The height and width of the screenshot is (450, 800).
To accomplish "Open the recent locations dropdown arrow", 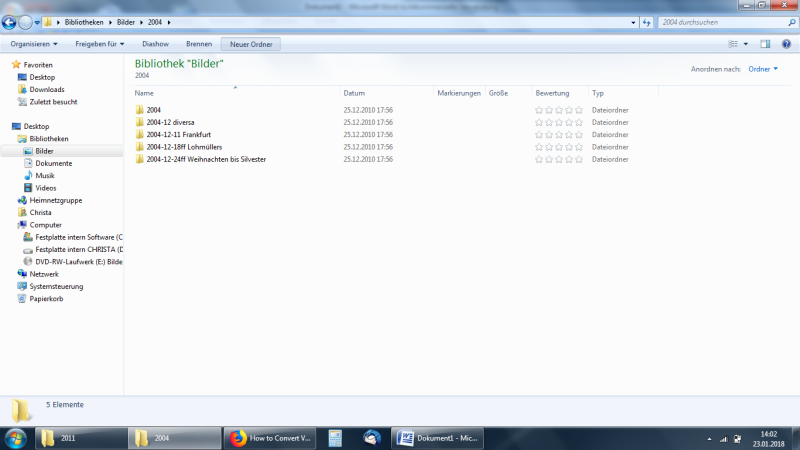I will [x=37, y=22].
